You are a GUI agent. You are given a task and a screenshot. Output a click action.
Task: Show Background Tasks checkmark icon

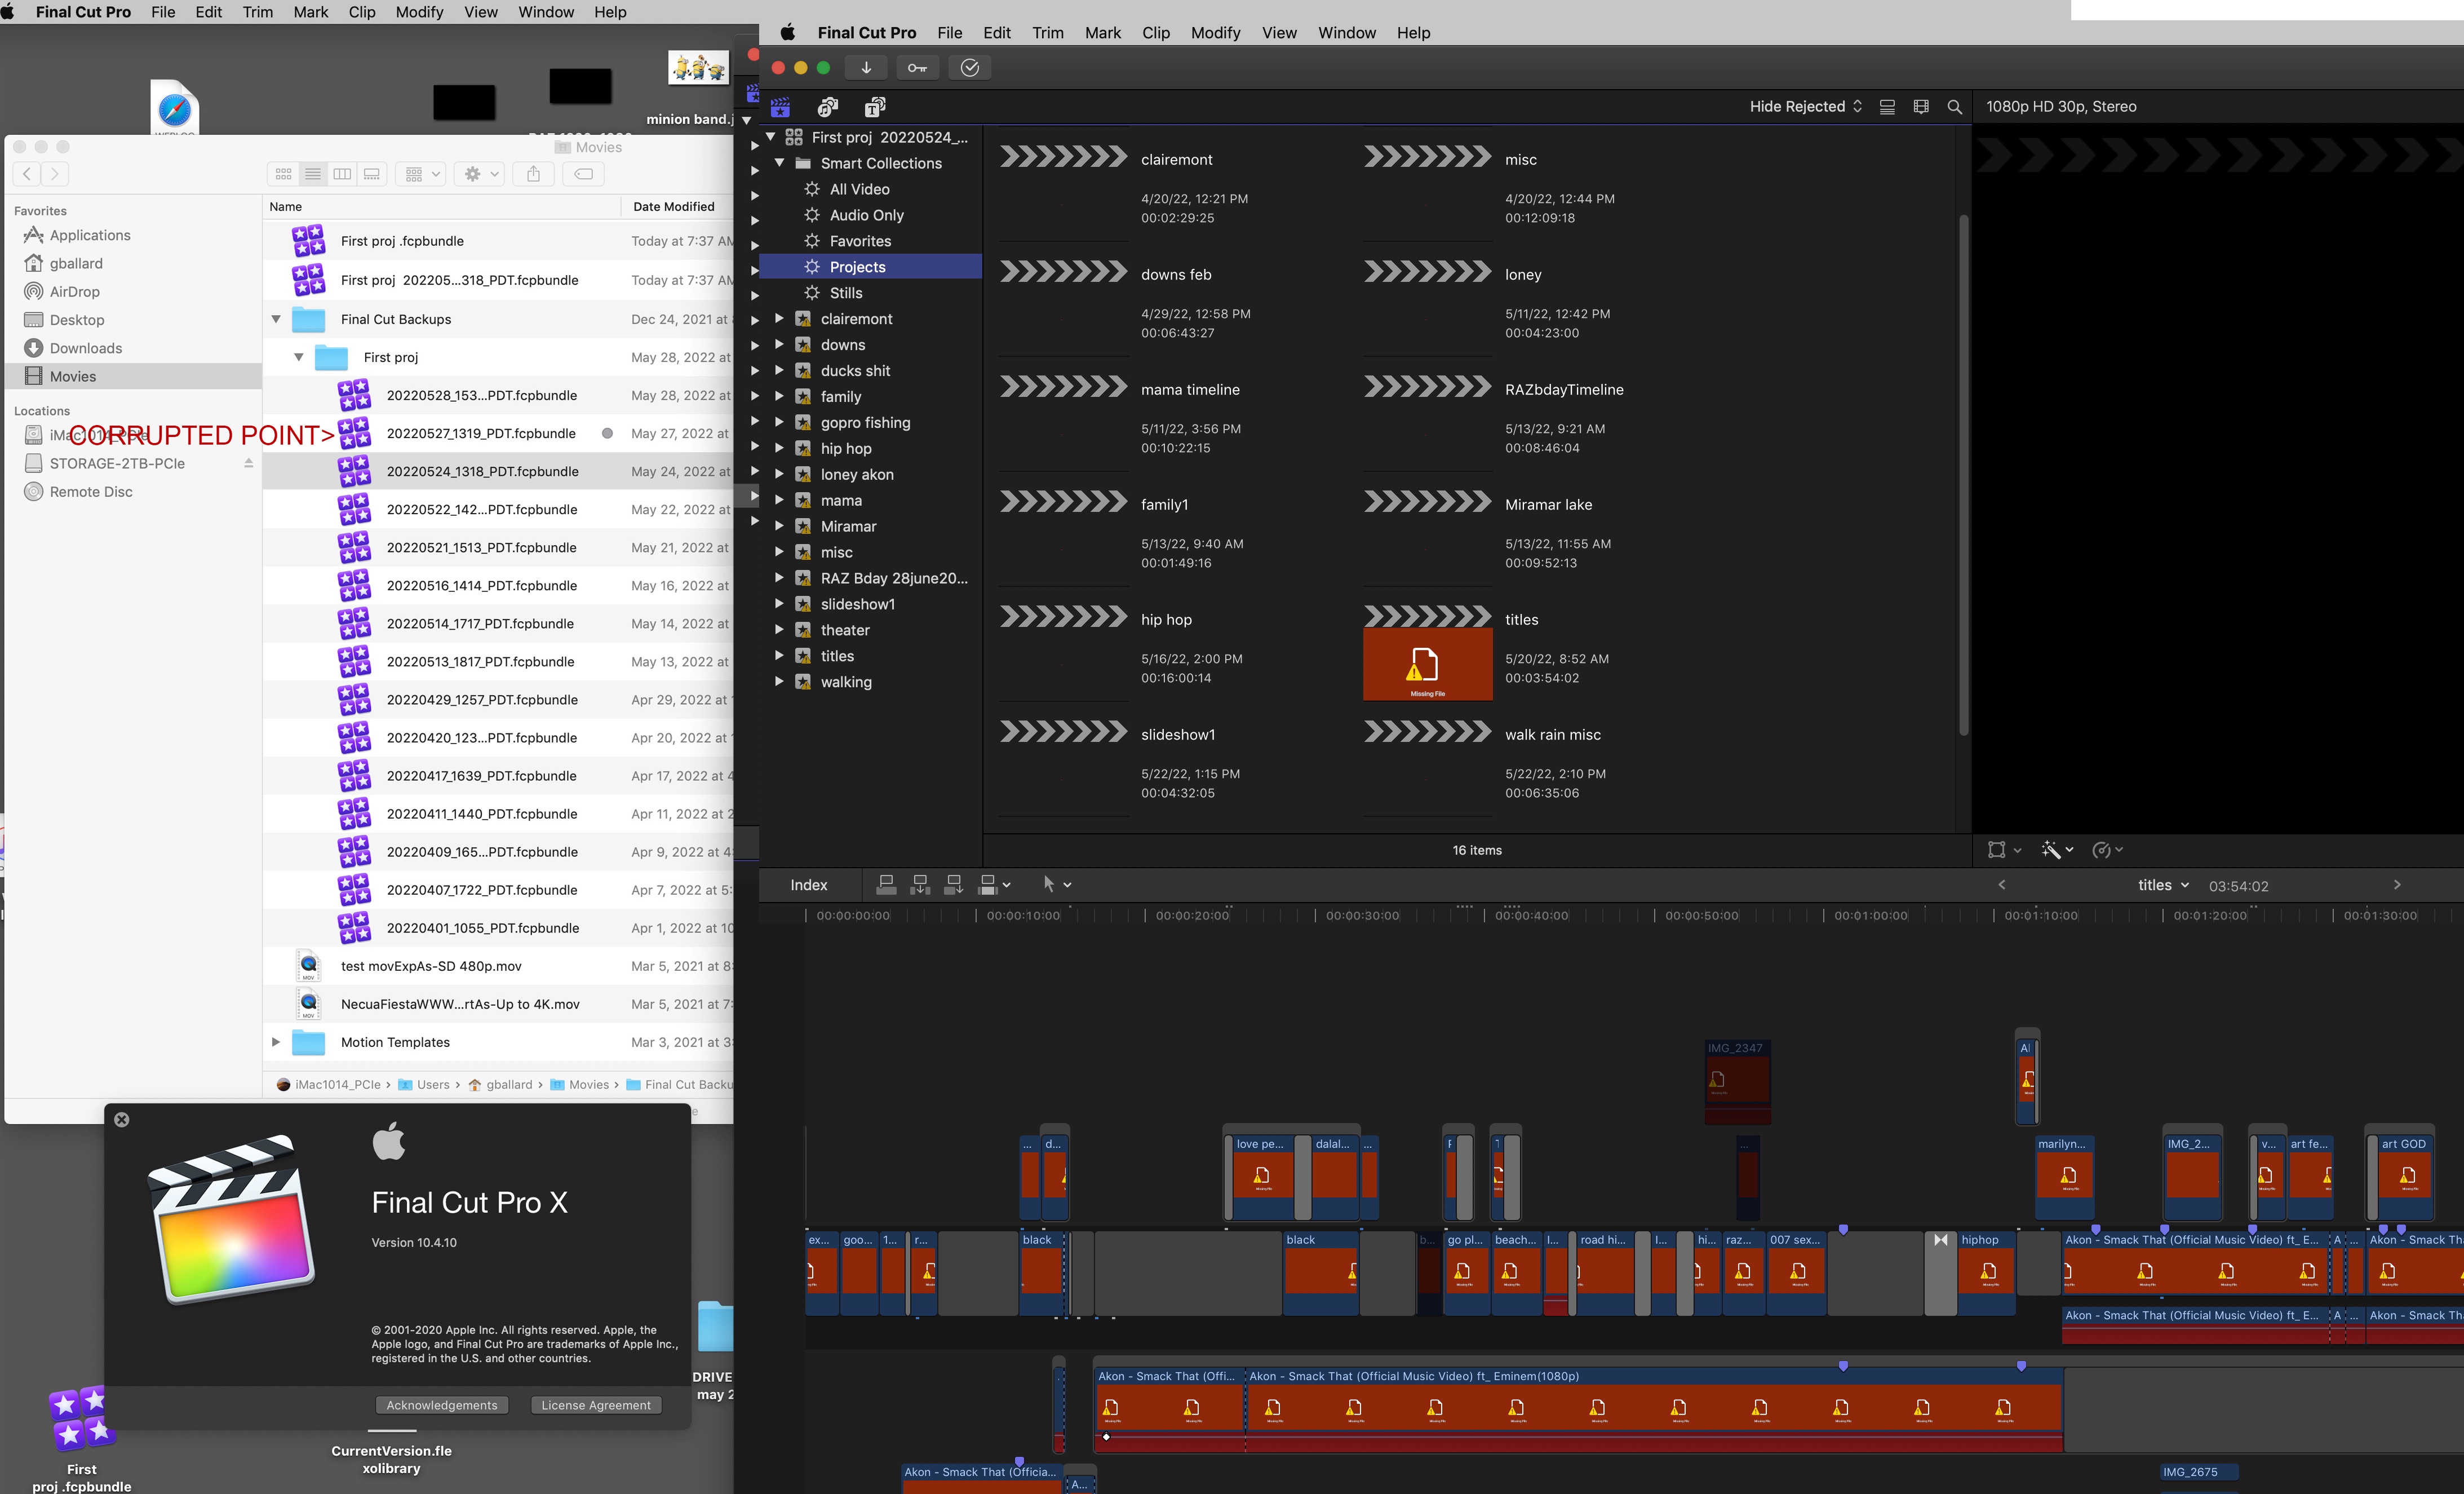point(969,68)
